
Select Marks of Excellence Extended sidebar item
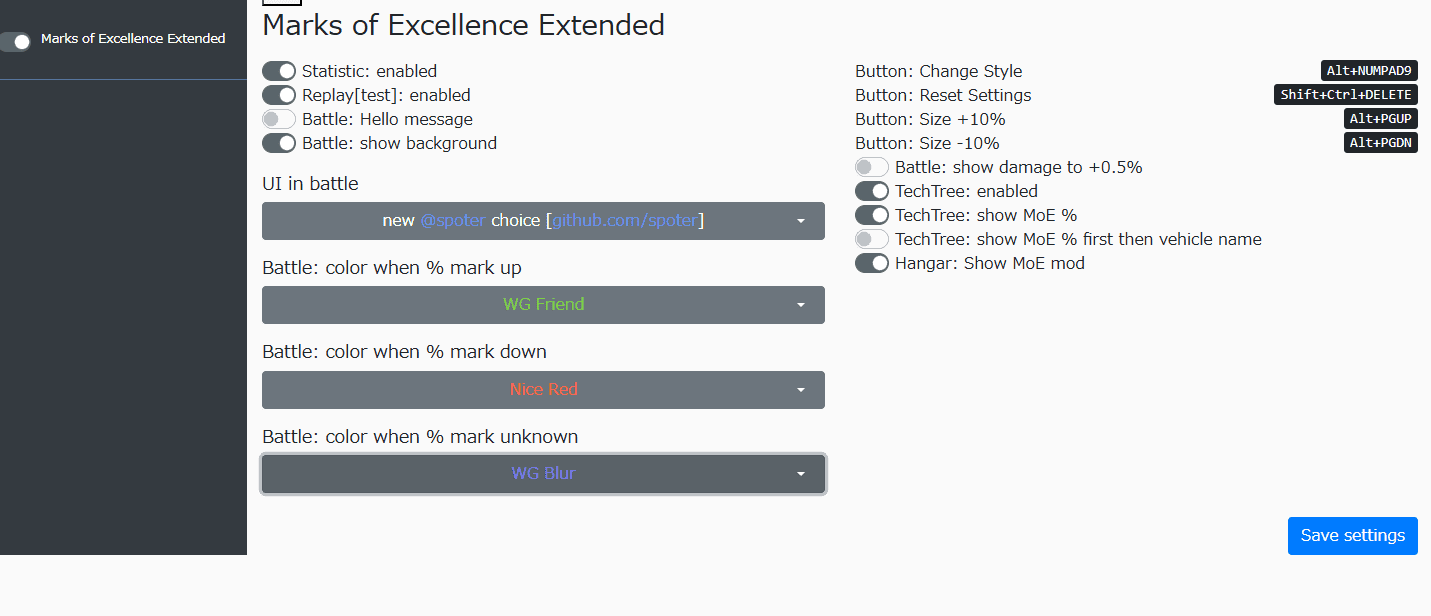(133, 39)
